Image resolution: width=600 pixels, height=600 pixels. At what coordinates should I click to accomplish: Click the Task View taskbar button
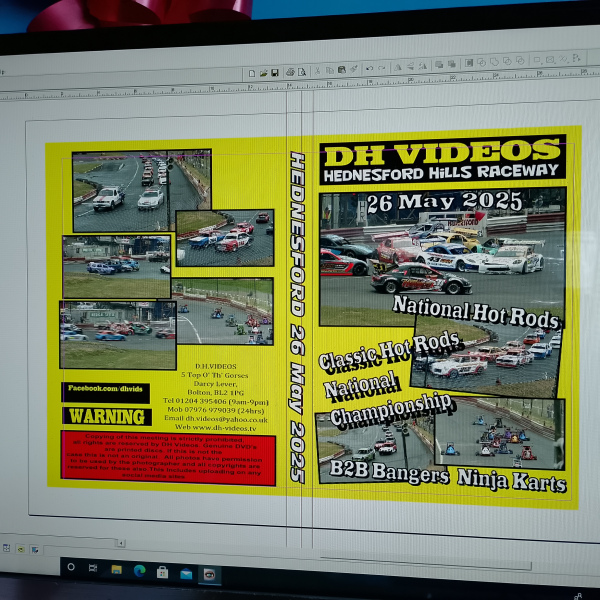click(x=93, y=568)
